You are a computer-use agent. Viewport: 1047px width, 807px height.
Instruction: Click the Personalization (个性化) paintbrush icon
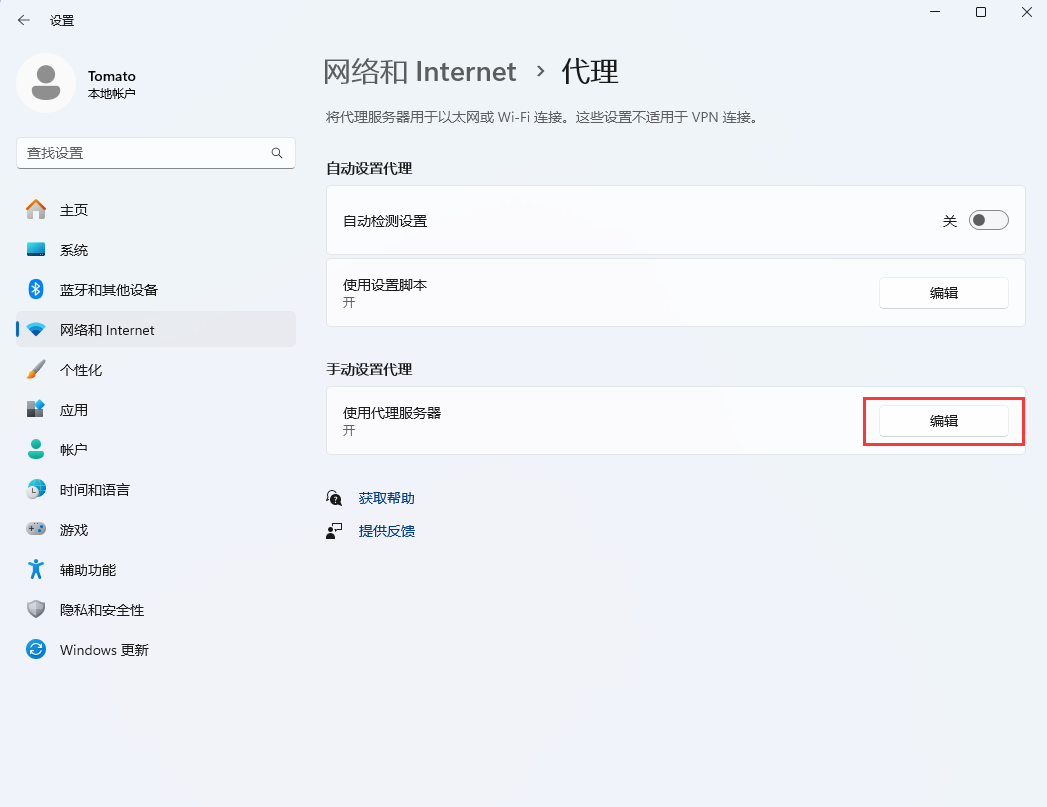pyautogui.click(x=36, y=370)
